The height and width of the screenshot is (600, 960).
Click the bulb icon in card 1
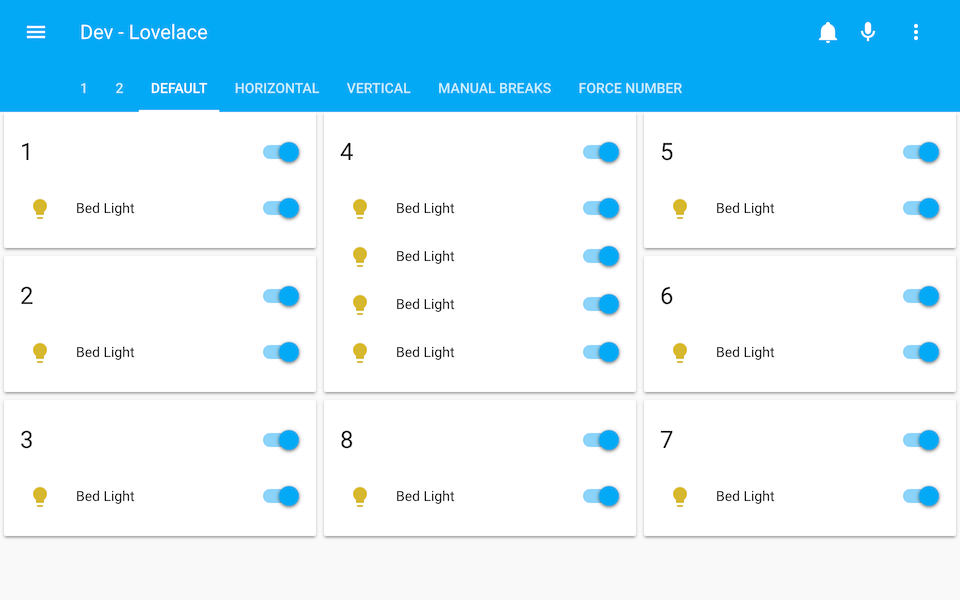40,208
